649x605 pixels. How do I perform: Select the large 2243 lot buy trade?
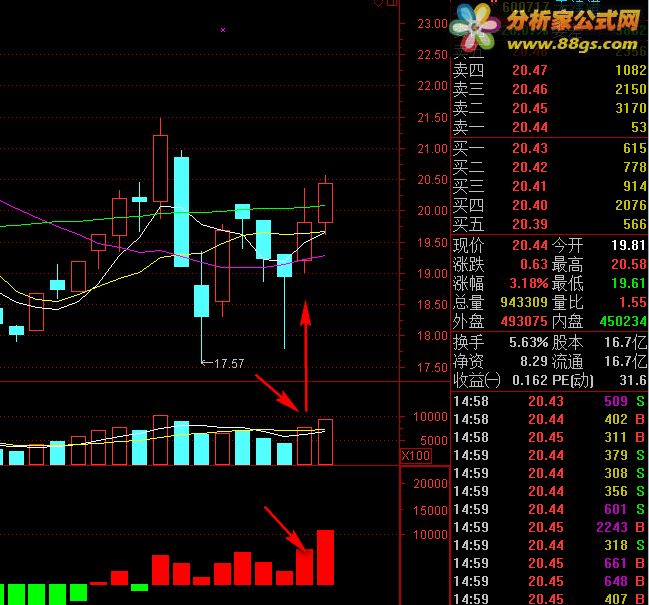[549, 527]
